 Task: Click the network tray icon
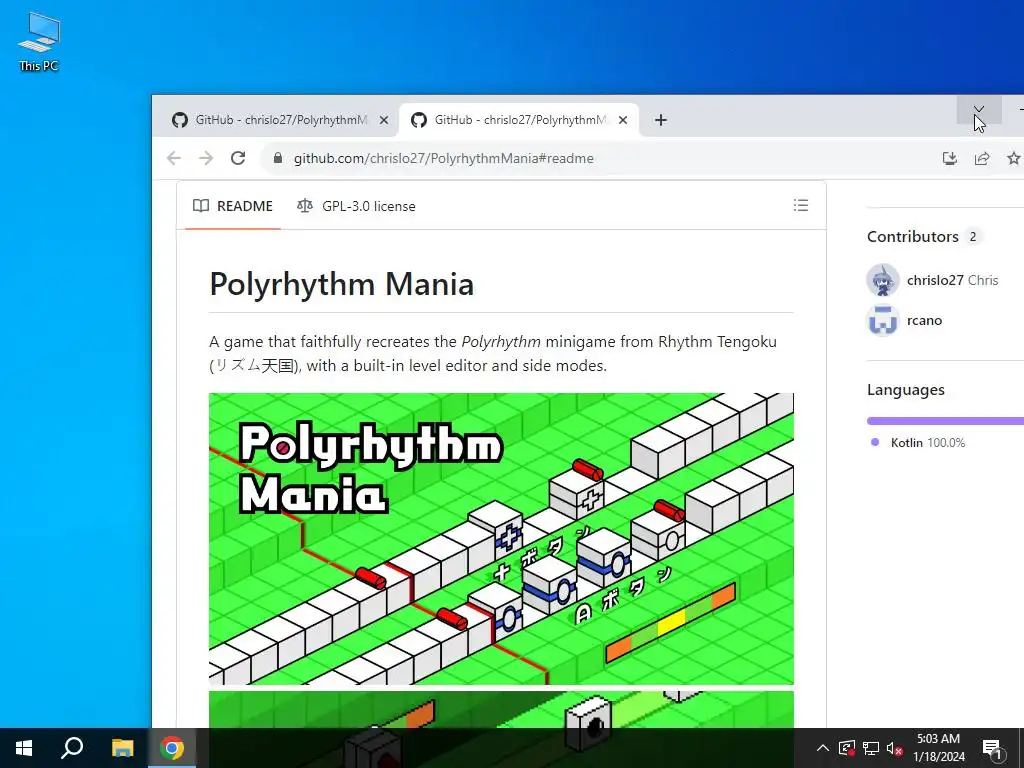[871, 748]
